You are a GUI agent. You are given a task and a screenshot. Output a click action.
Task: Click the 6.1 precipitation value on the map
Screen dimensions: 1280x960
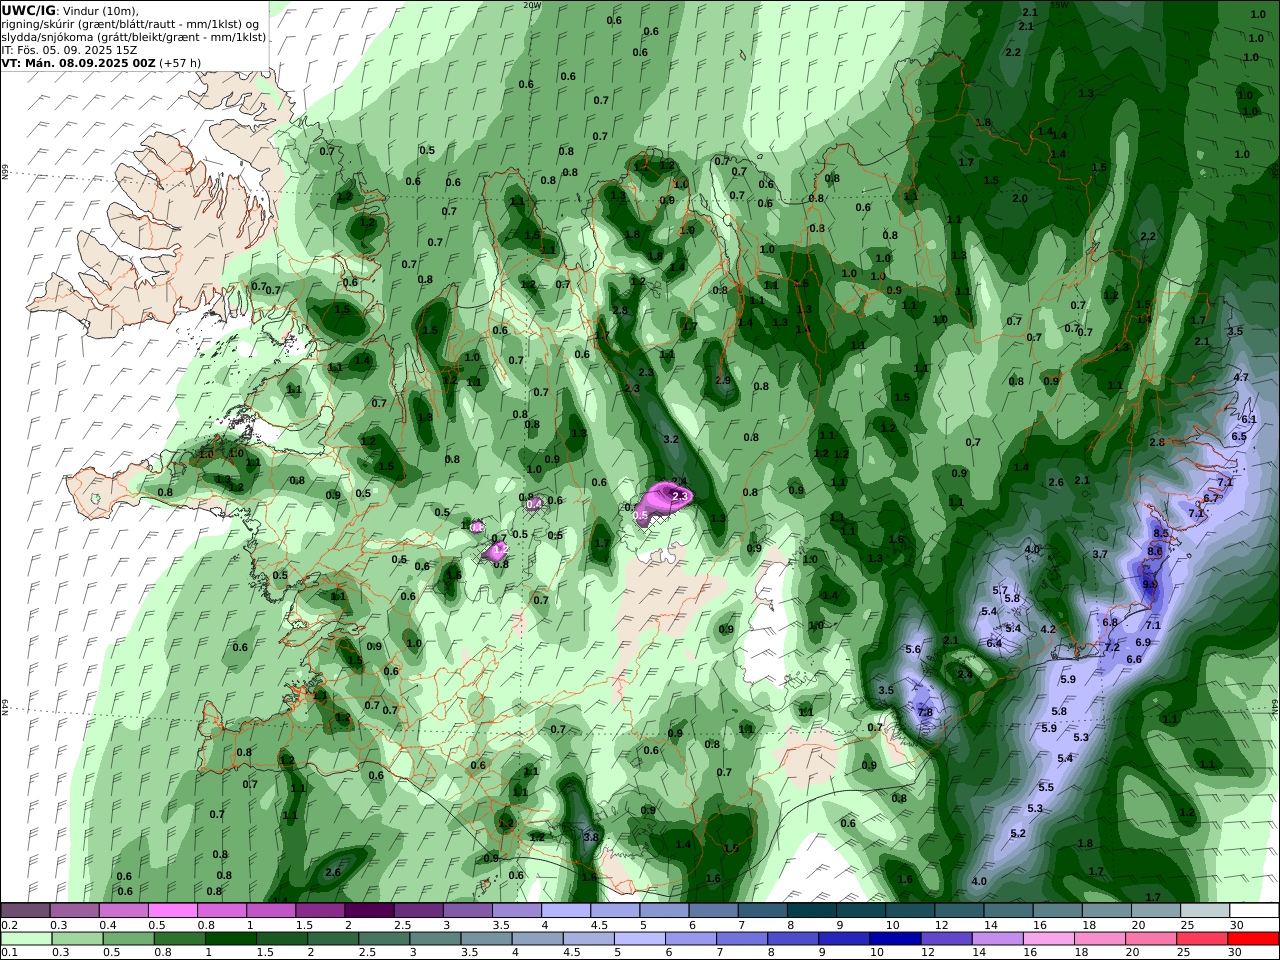[1249, 420]
